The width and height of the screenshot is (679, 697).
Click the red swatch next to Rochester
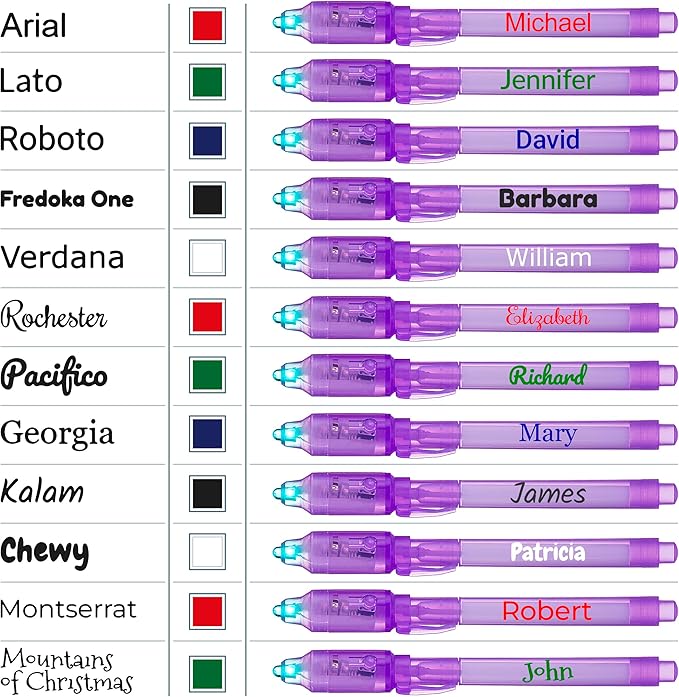[x=207, y=317]
